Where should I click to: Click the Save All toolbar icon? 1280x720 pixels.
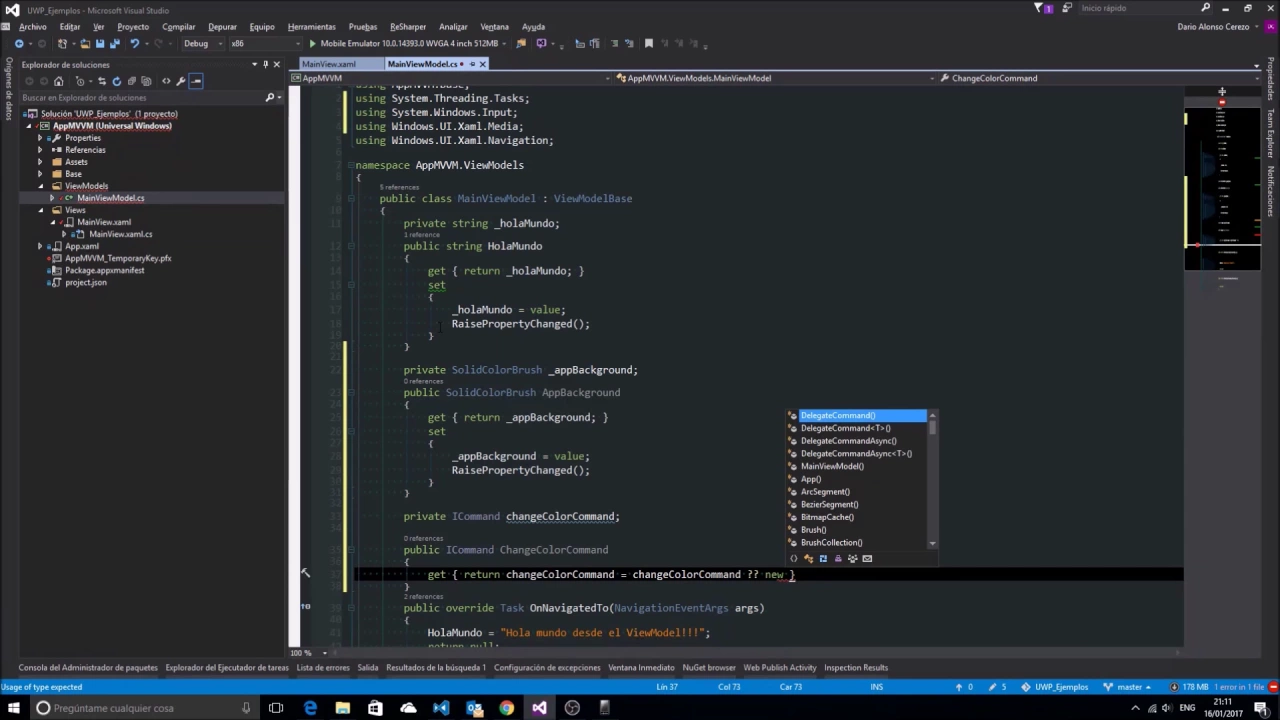point(114,44)
